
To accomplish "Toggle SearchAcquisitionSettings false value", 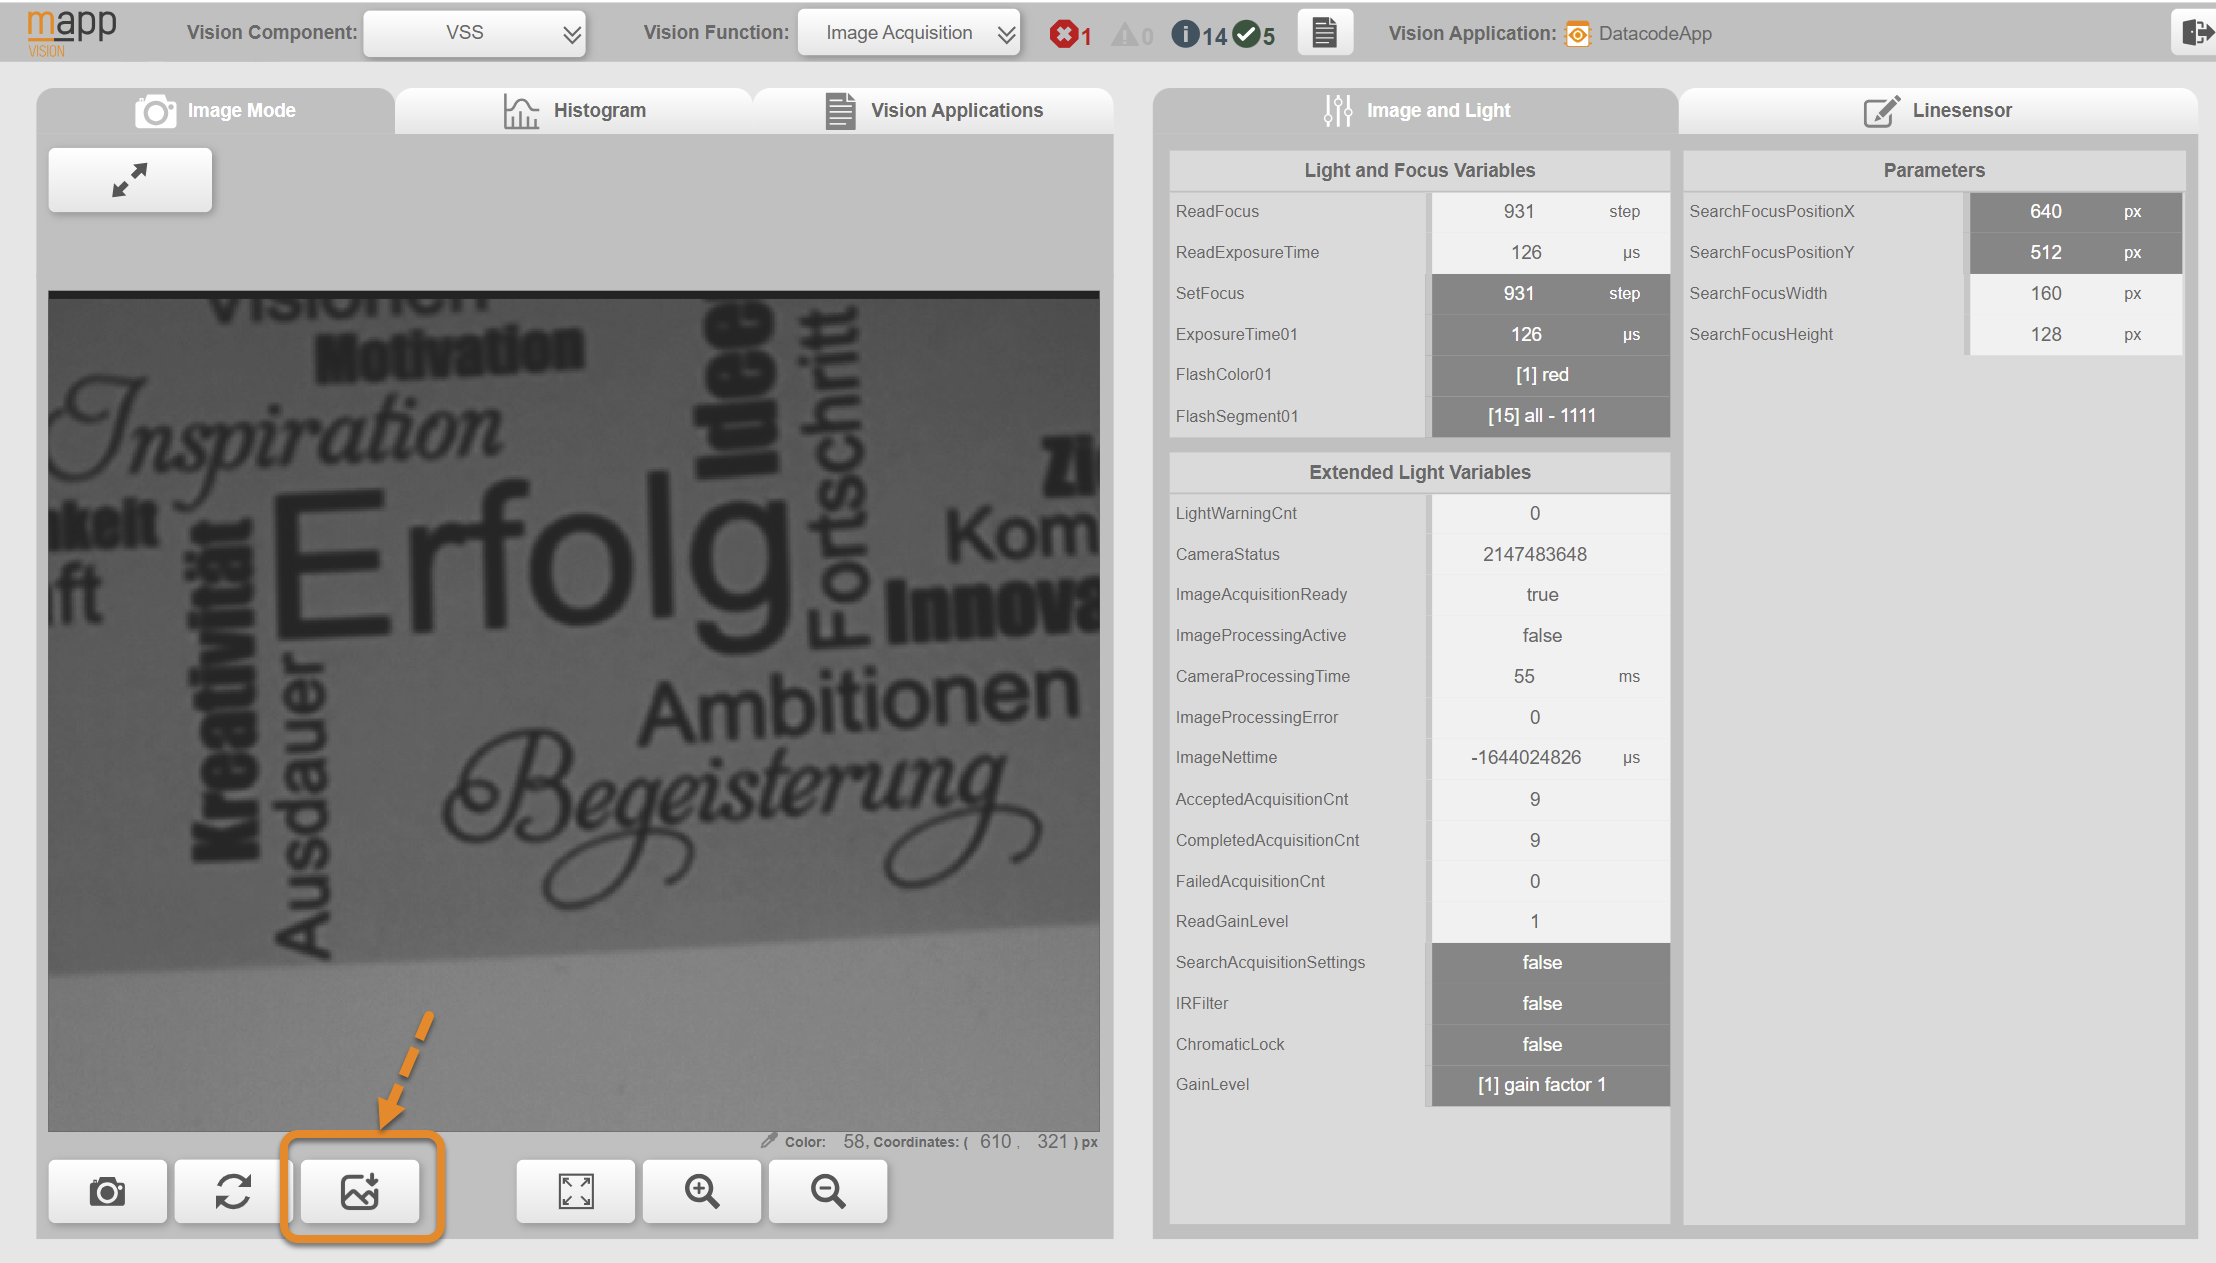I will click(x=1550, y=963).
